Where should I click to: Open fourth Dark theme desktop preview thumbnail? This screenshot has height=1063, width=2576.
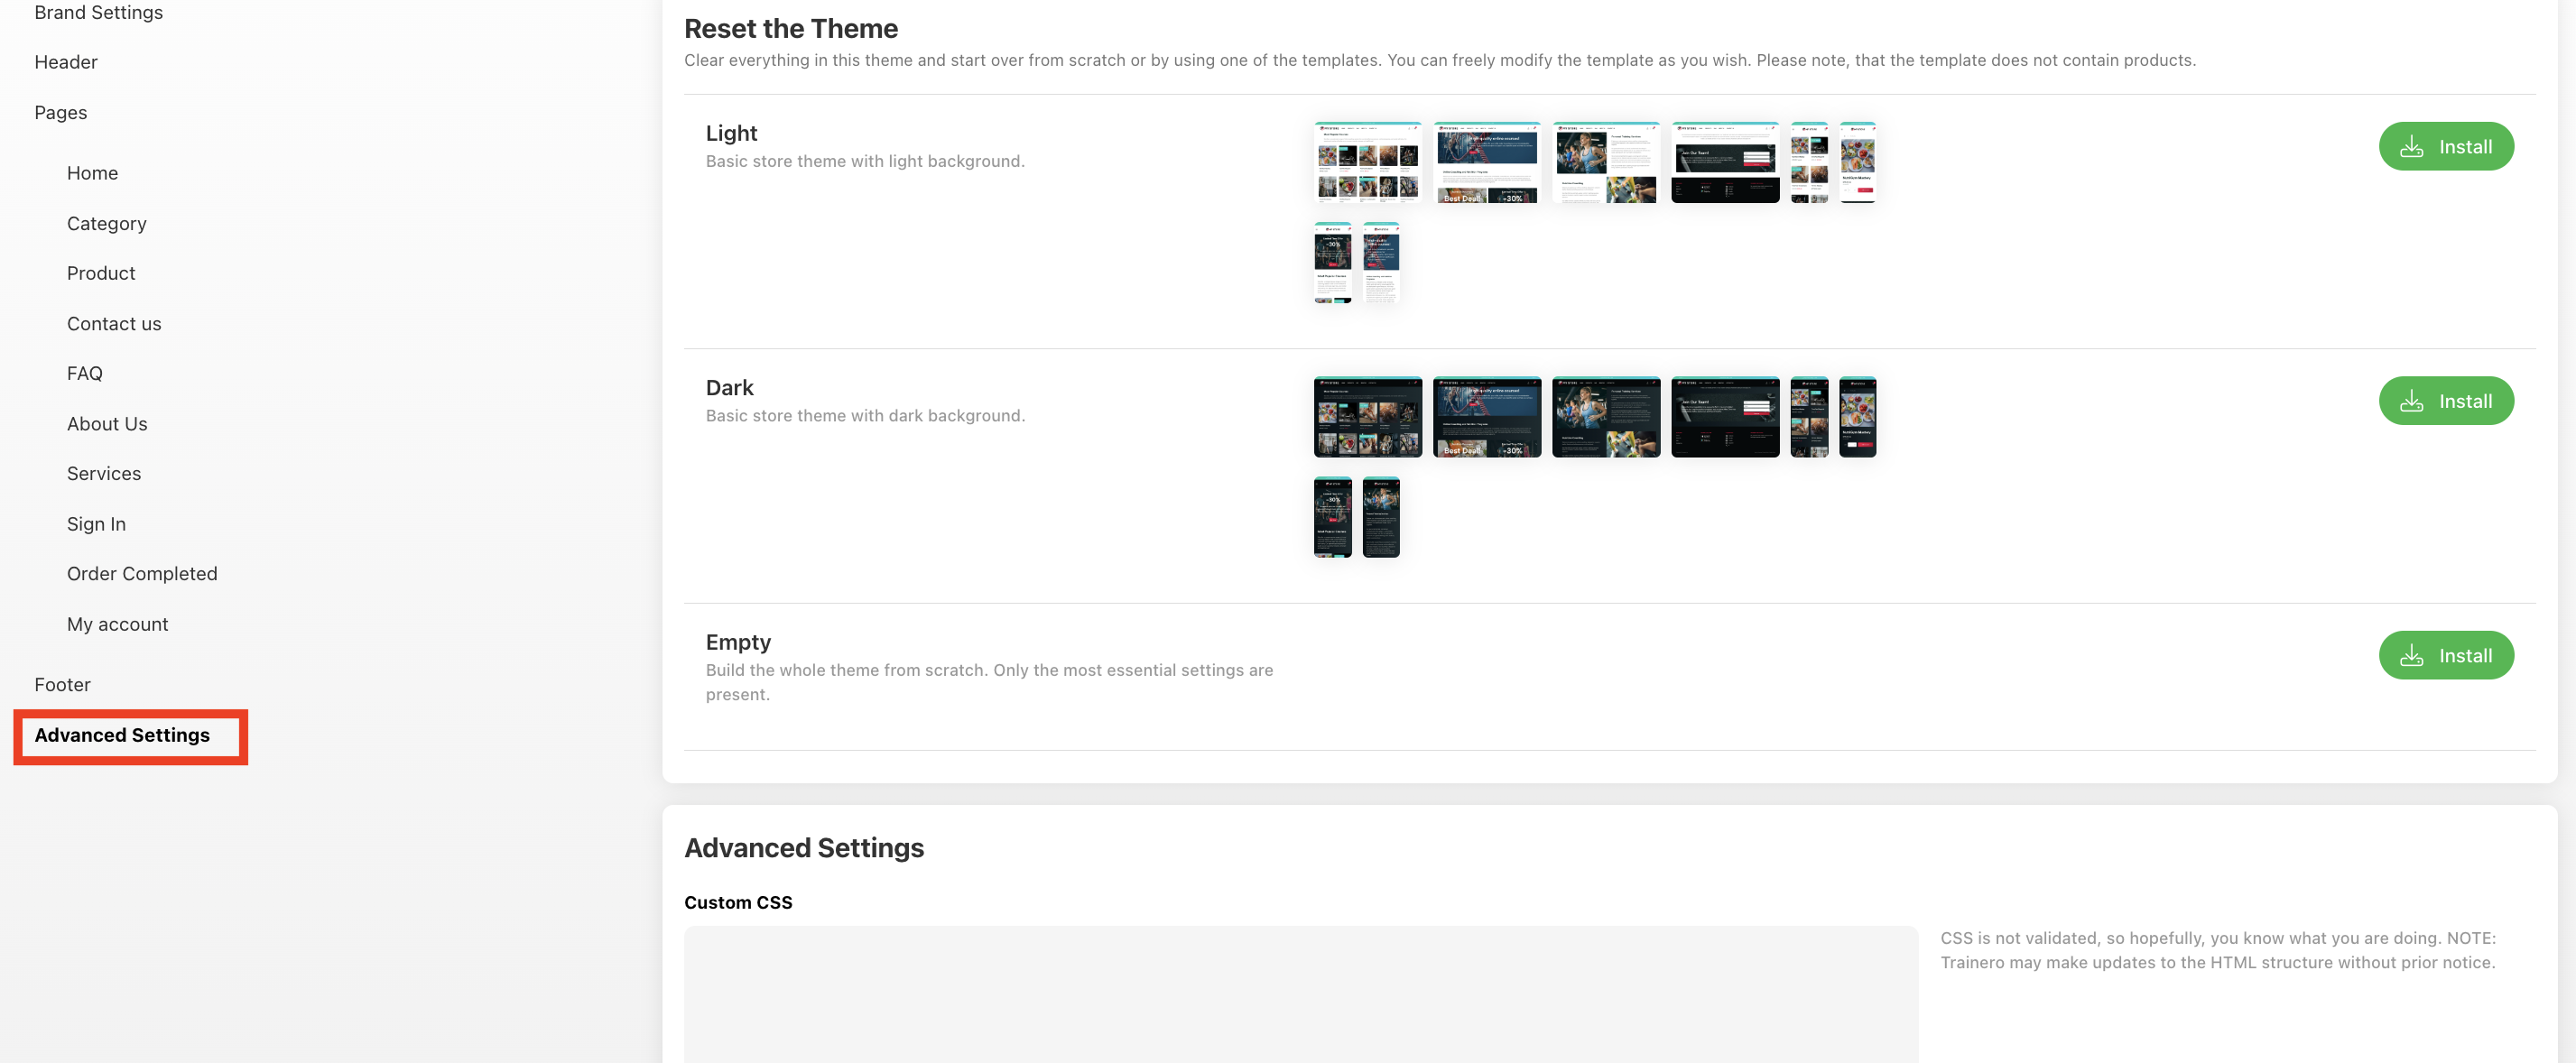pos(1725,417)
